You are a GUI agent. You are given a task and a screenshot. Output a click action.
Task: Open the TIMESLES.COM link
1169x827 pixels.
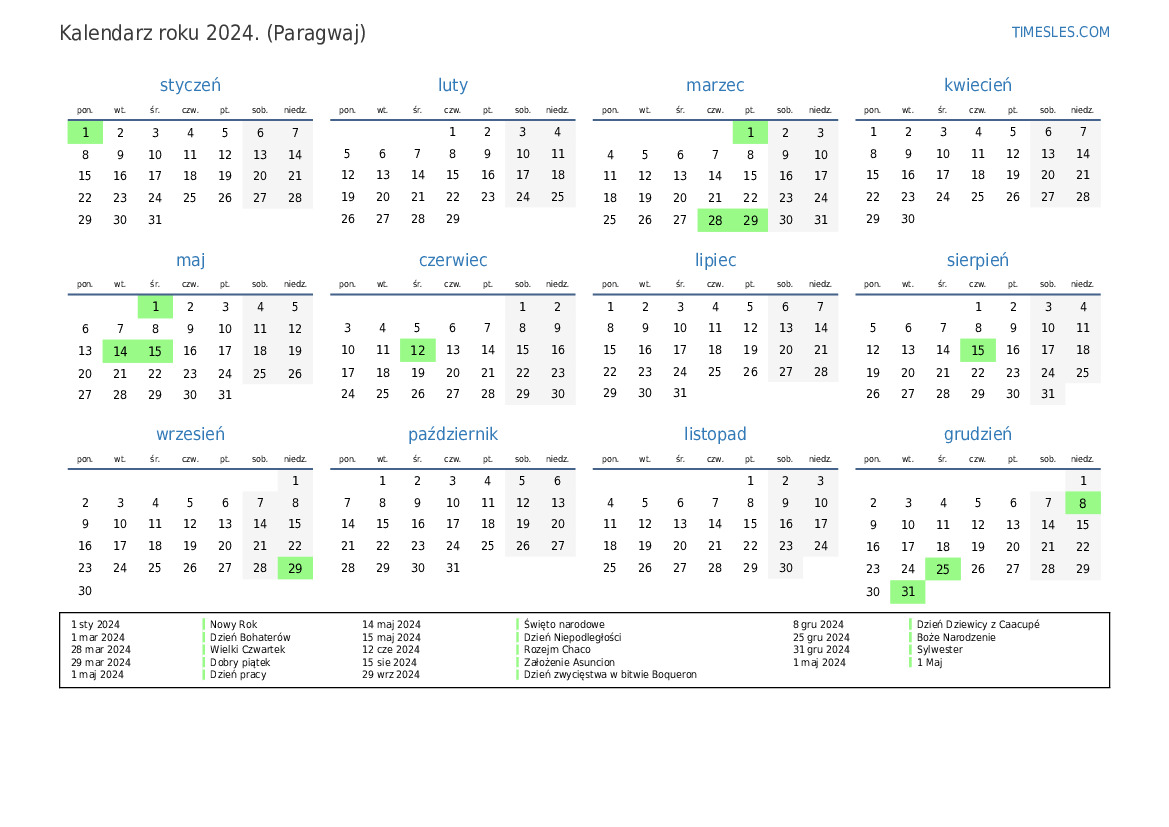[x=1060, y=32]
